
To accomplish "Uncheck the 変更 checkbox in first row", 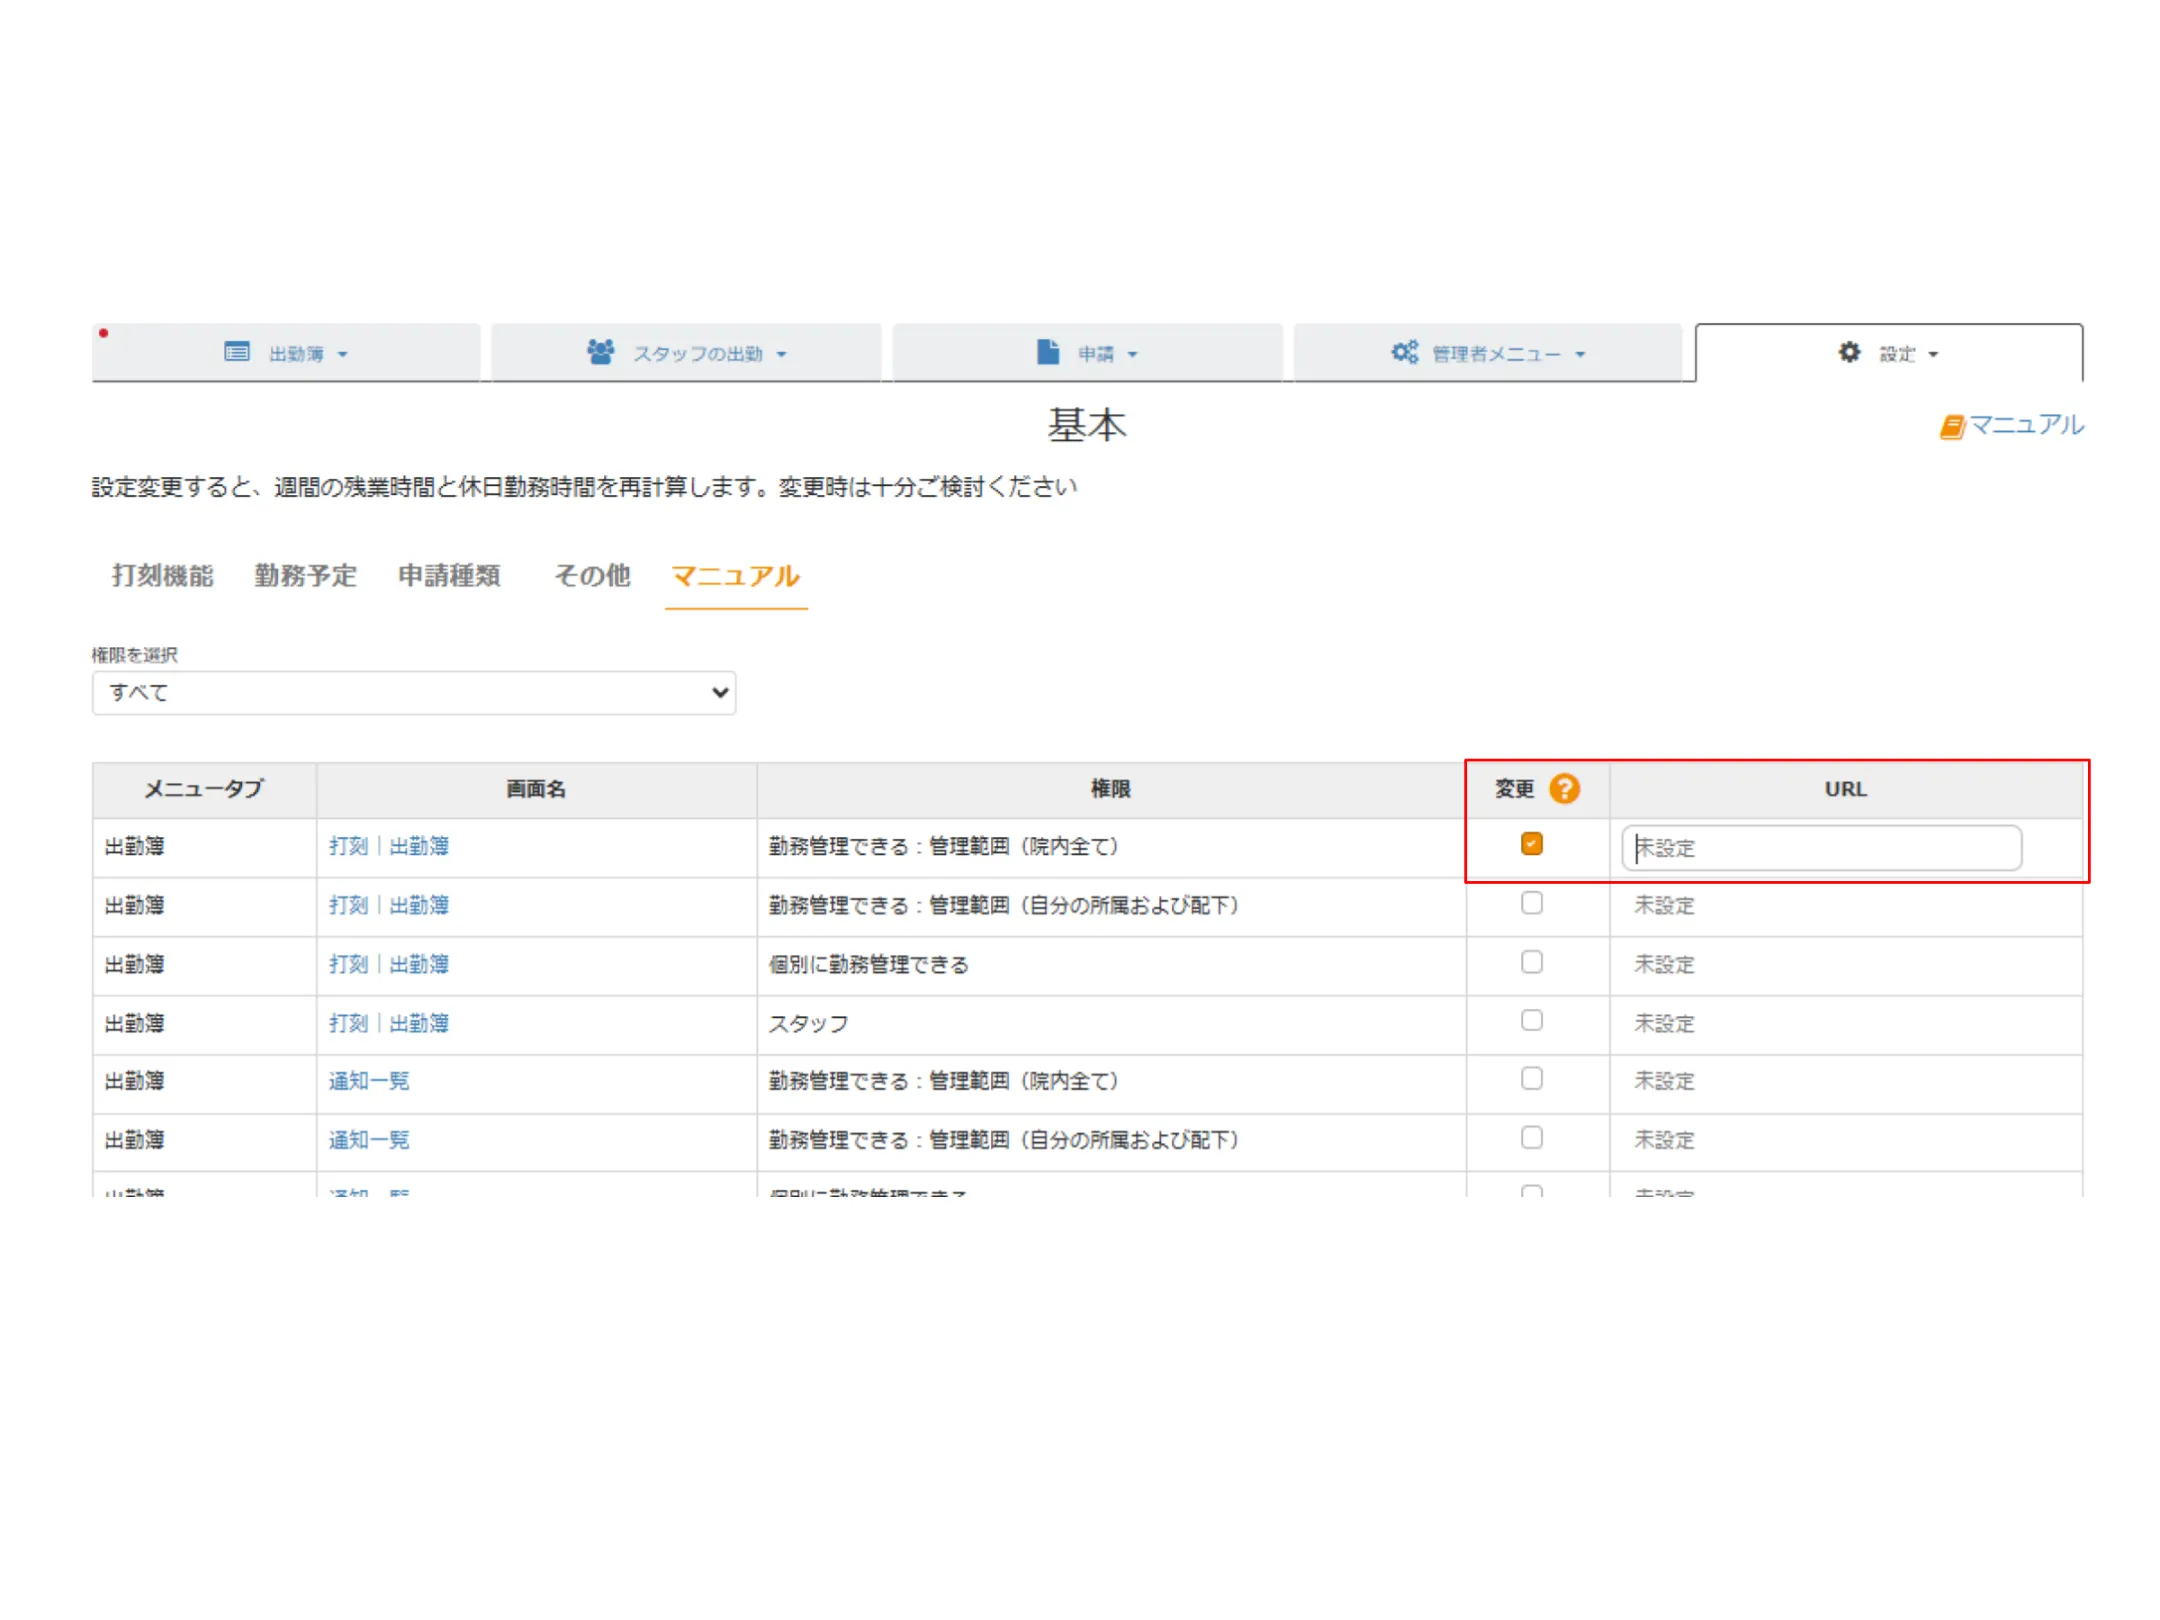I will click(1531, 844).
